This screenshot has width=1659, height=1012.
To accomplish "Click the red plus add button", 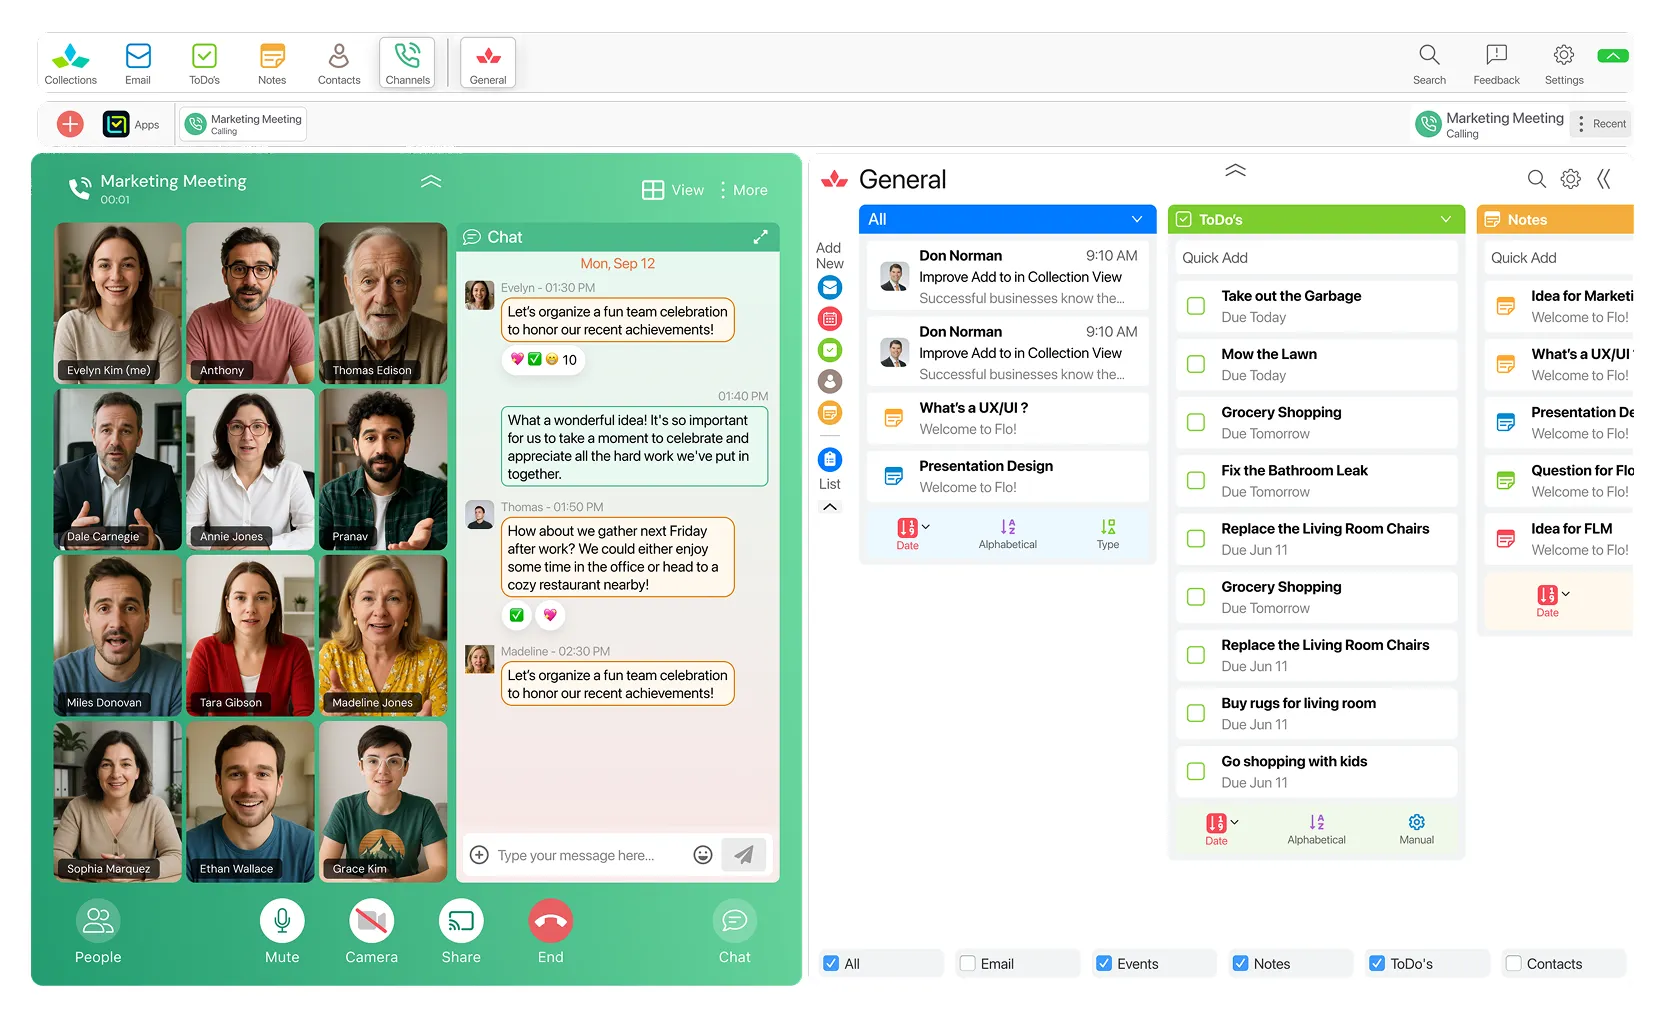I will (70, 124).
